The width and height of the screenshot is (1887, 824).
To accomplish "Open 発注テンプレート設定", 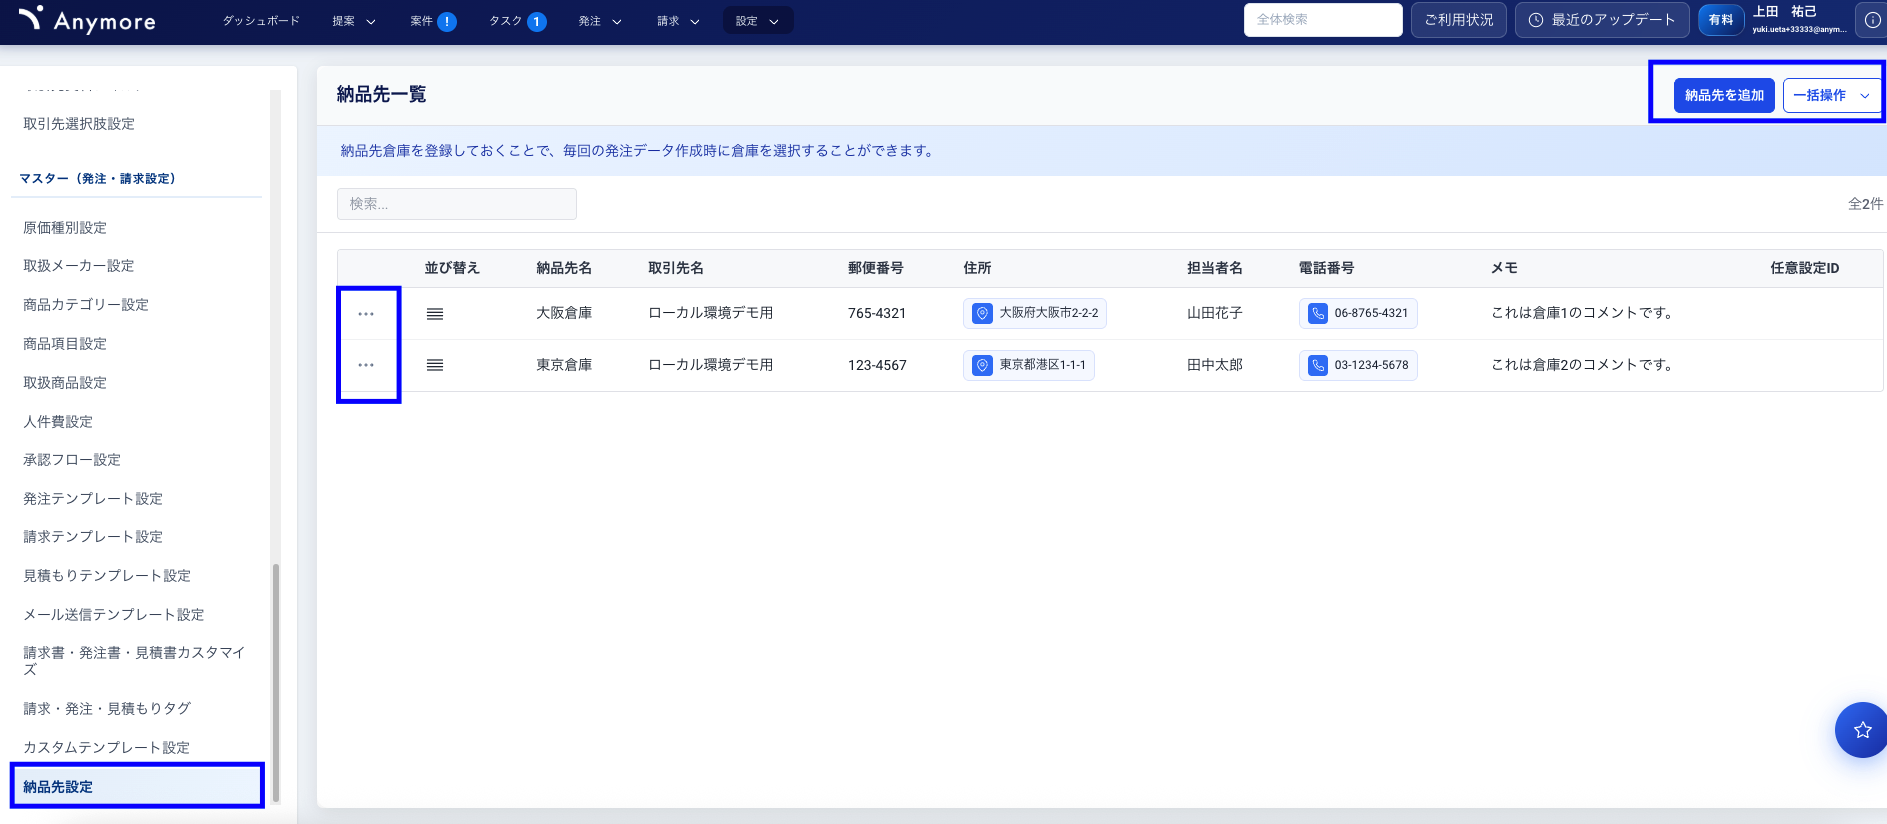I will tap(93, 499).
